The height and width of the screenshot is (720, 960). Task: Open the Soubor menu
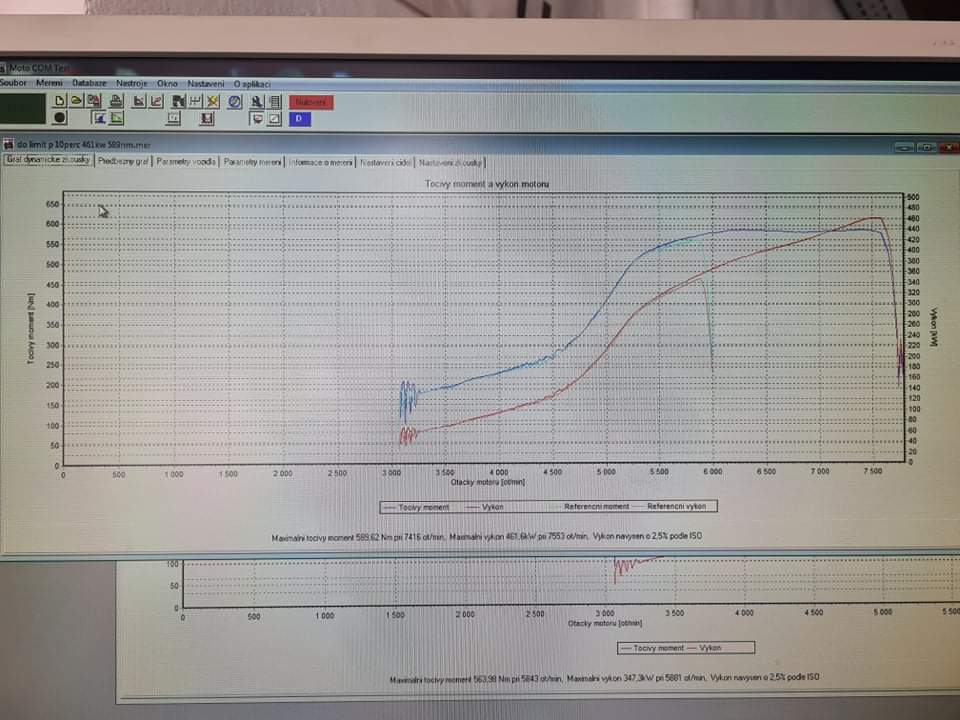pyautogui.click(x=13, y=83)
